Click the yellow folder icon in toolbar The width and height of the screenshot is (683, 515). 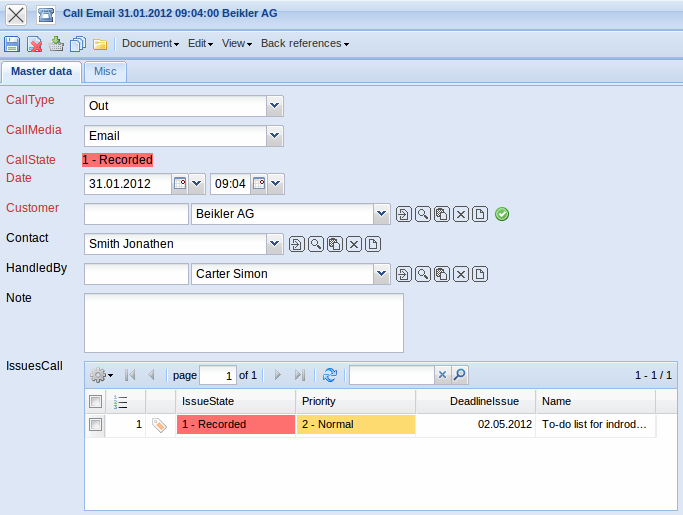click(100, 44)
